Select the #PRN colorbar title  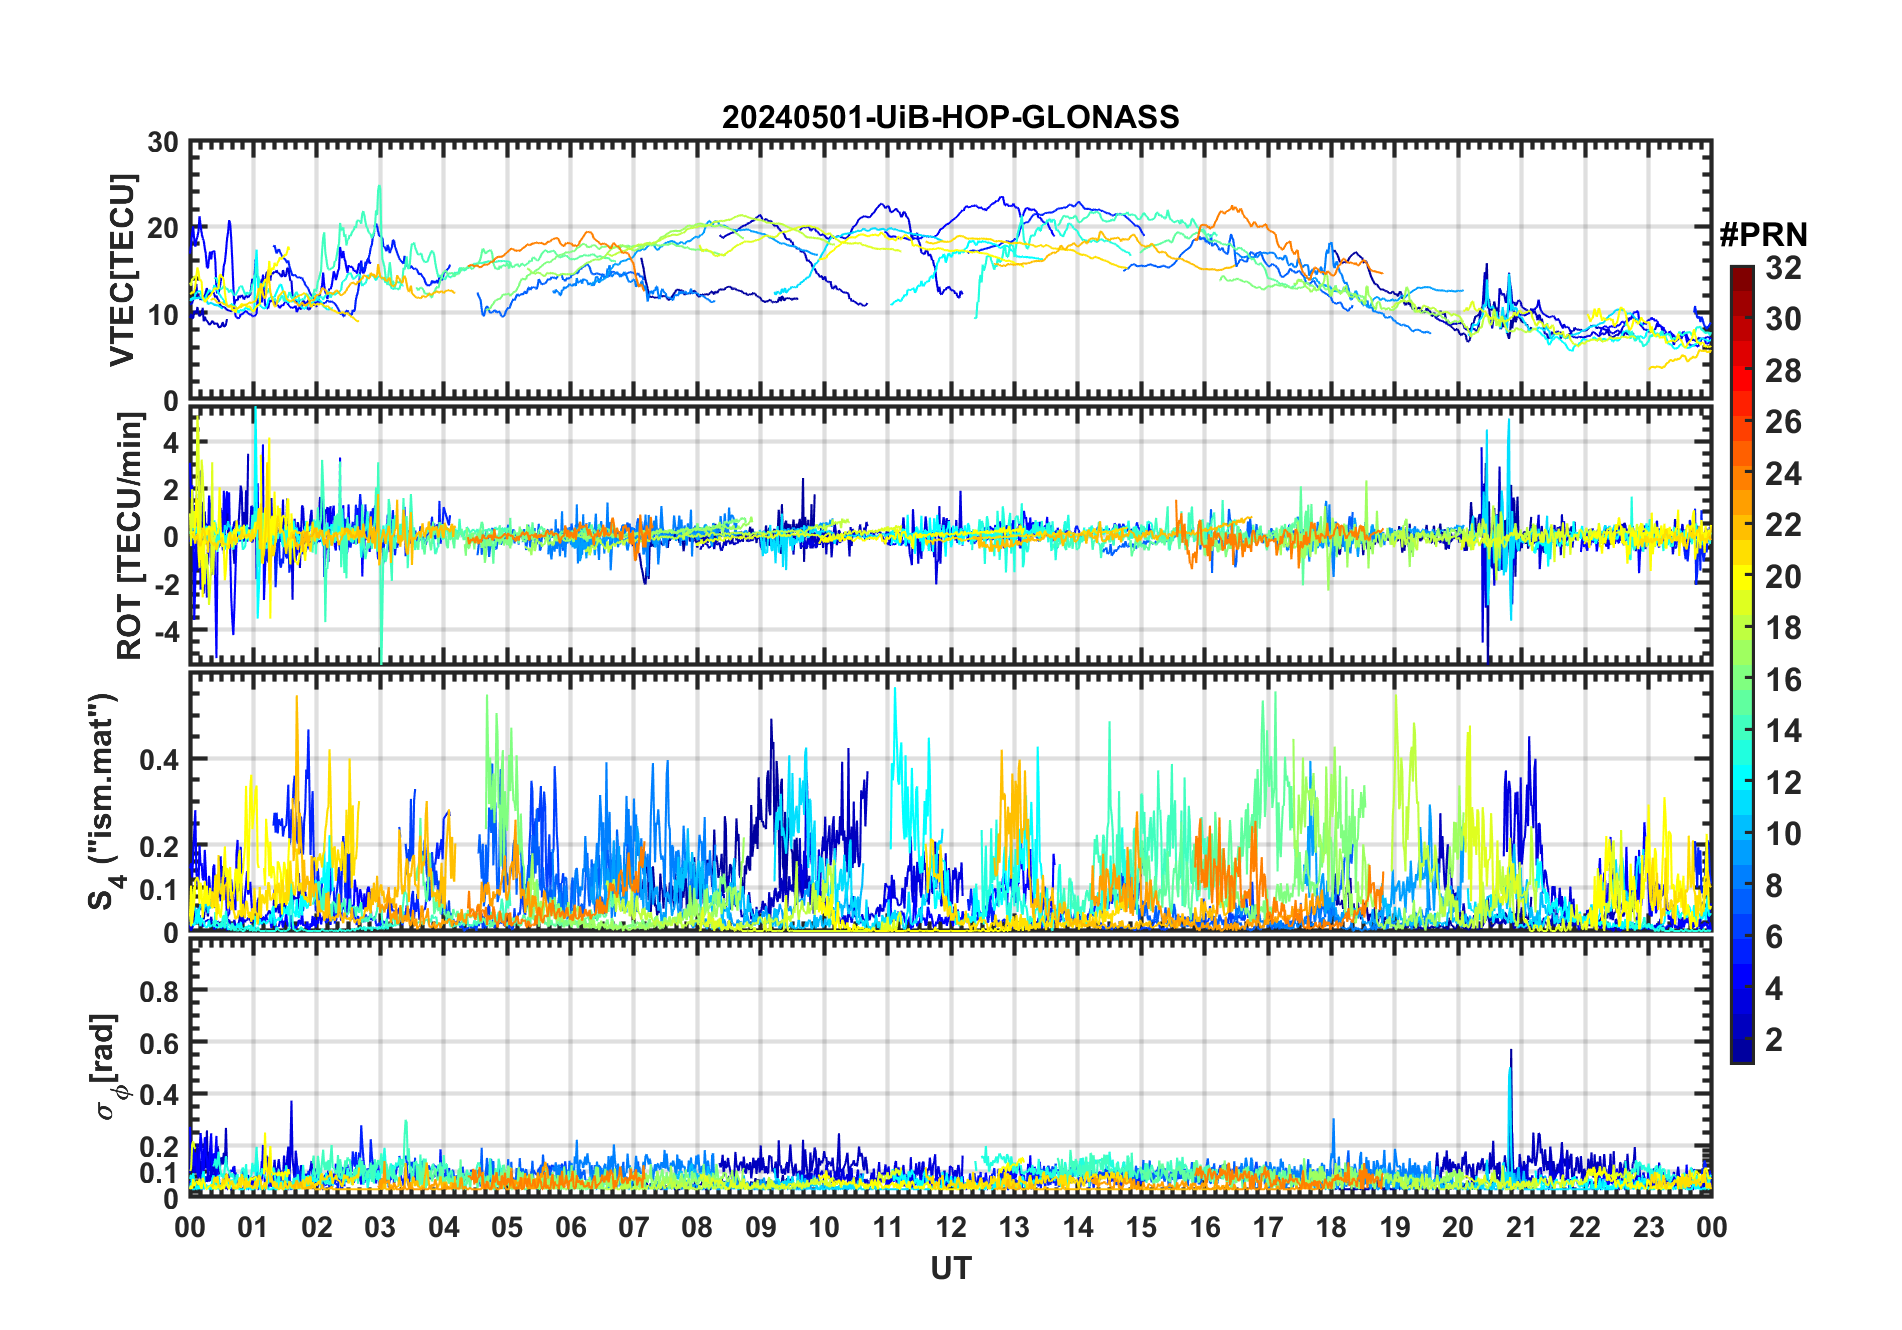coord(1763,235)
